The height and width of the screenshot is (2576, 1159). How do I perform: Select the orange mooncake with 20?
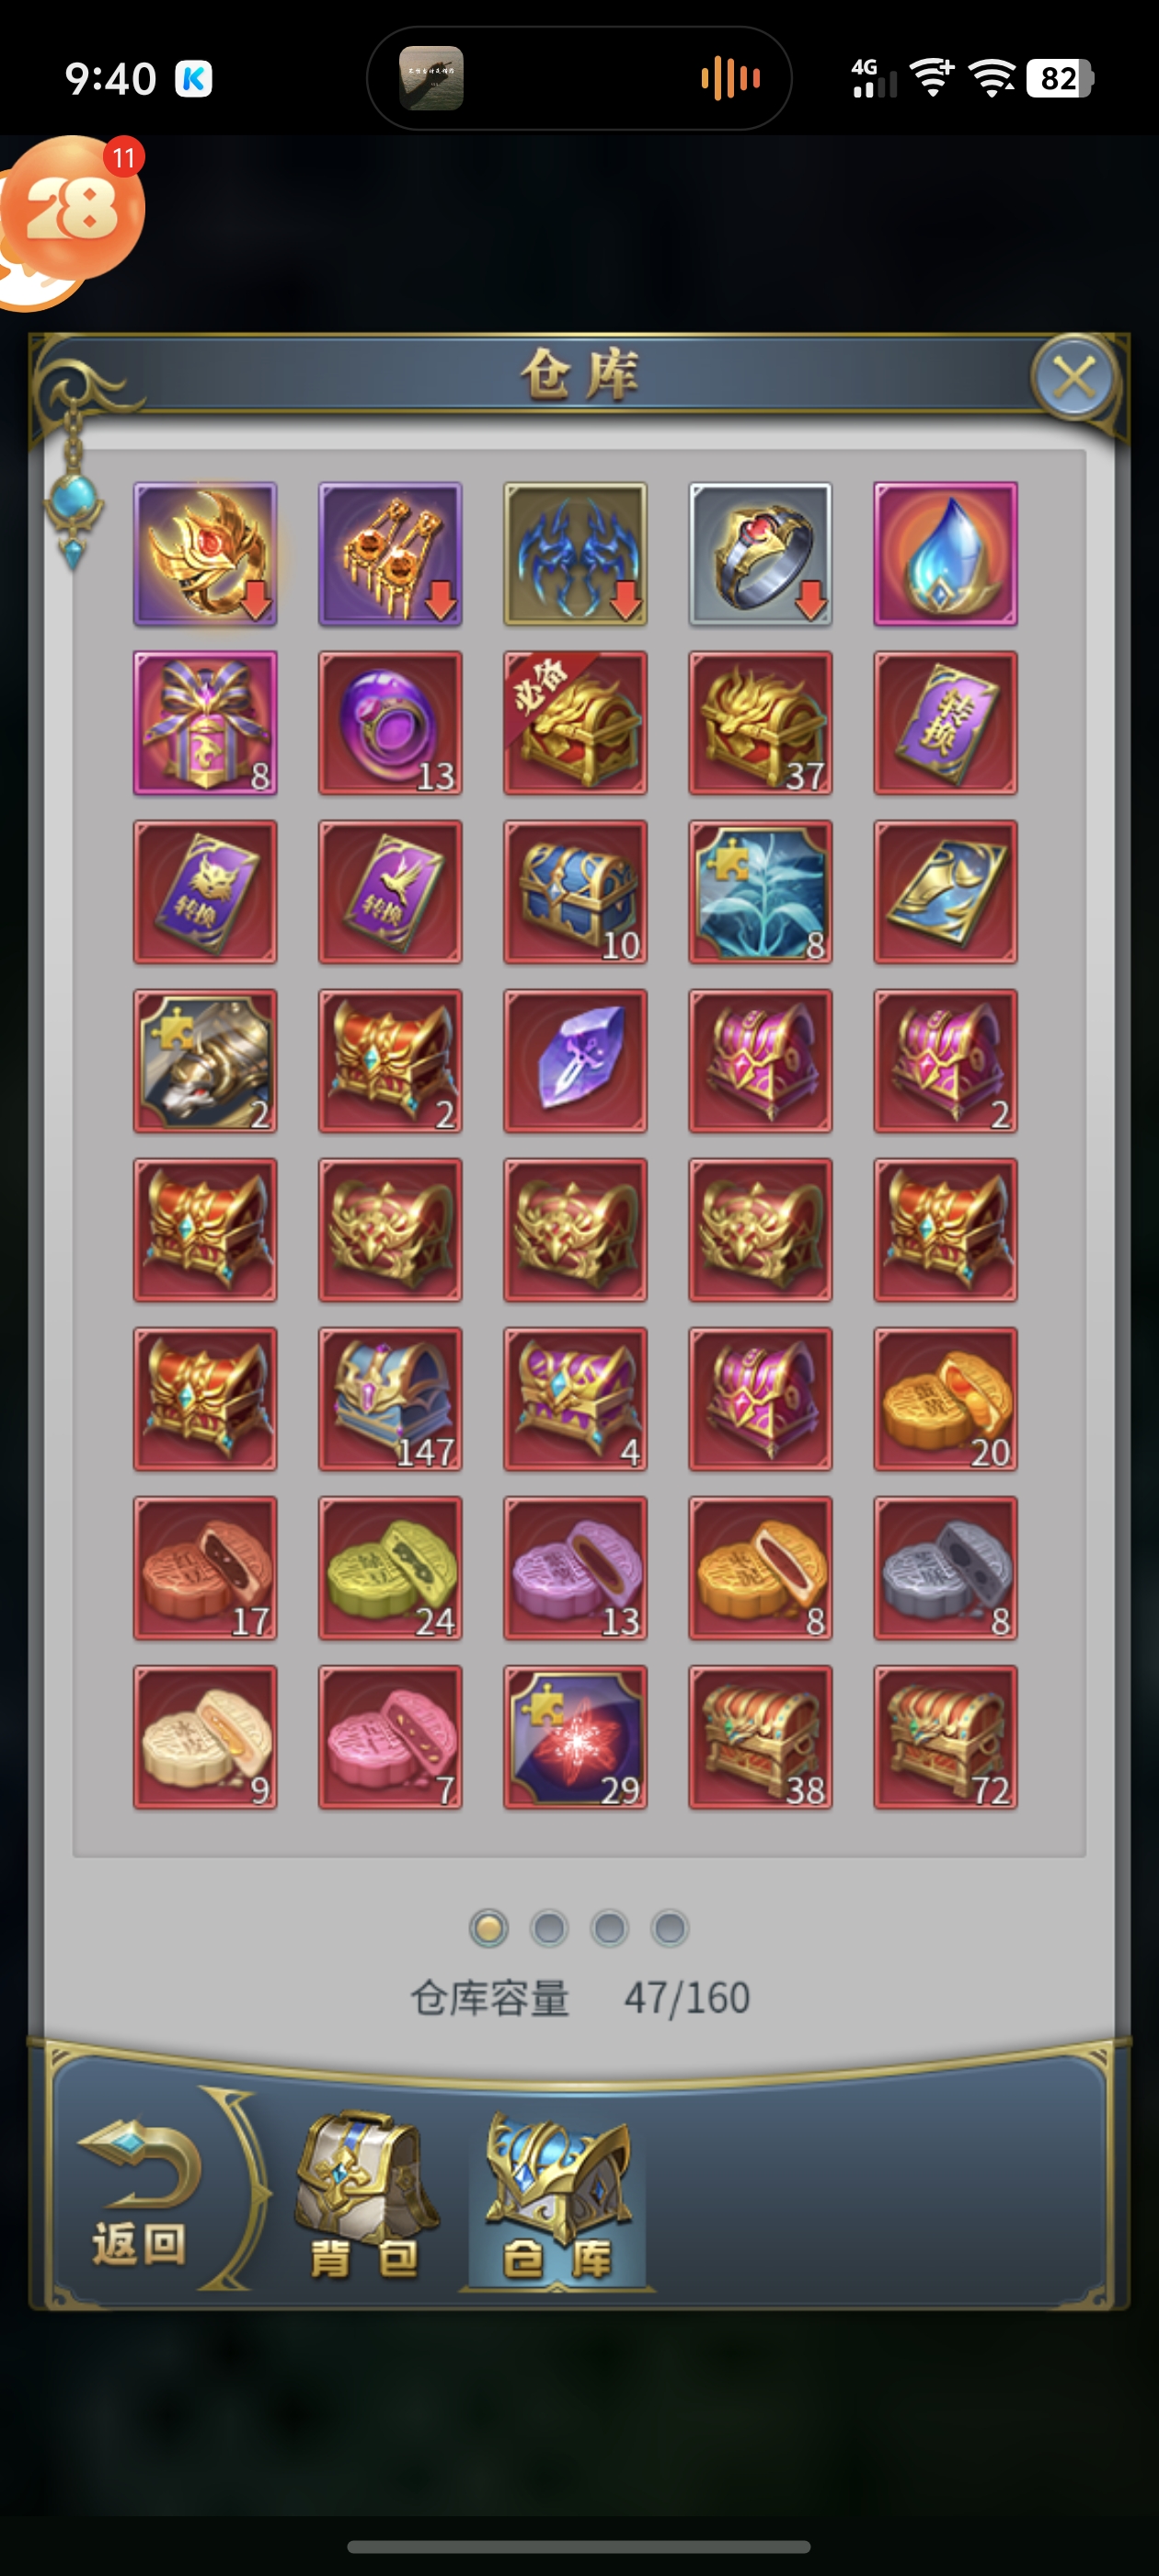945,1399
